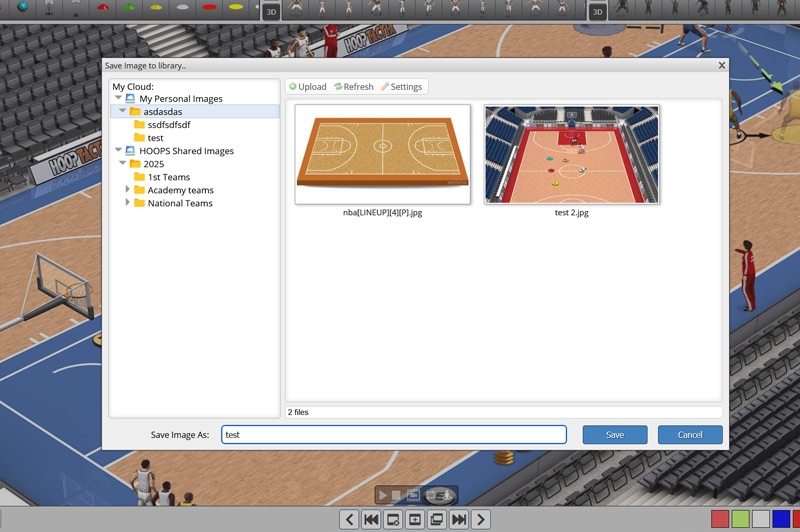Click the next arrow in the bottom toolbar

[481, 519]
